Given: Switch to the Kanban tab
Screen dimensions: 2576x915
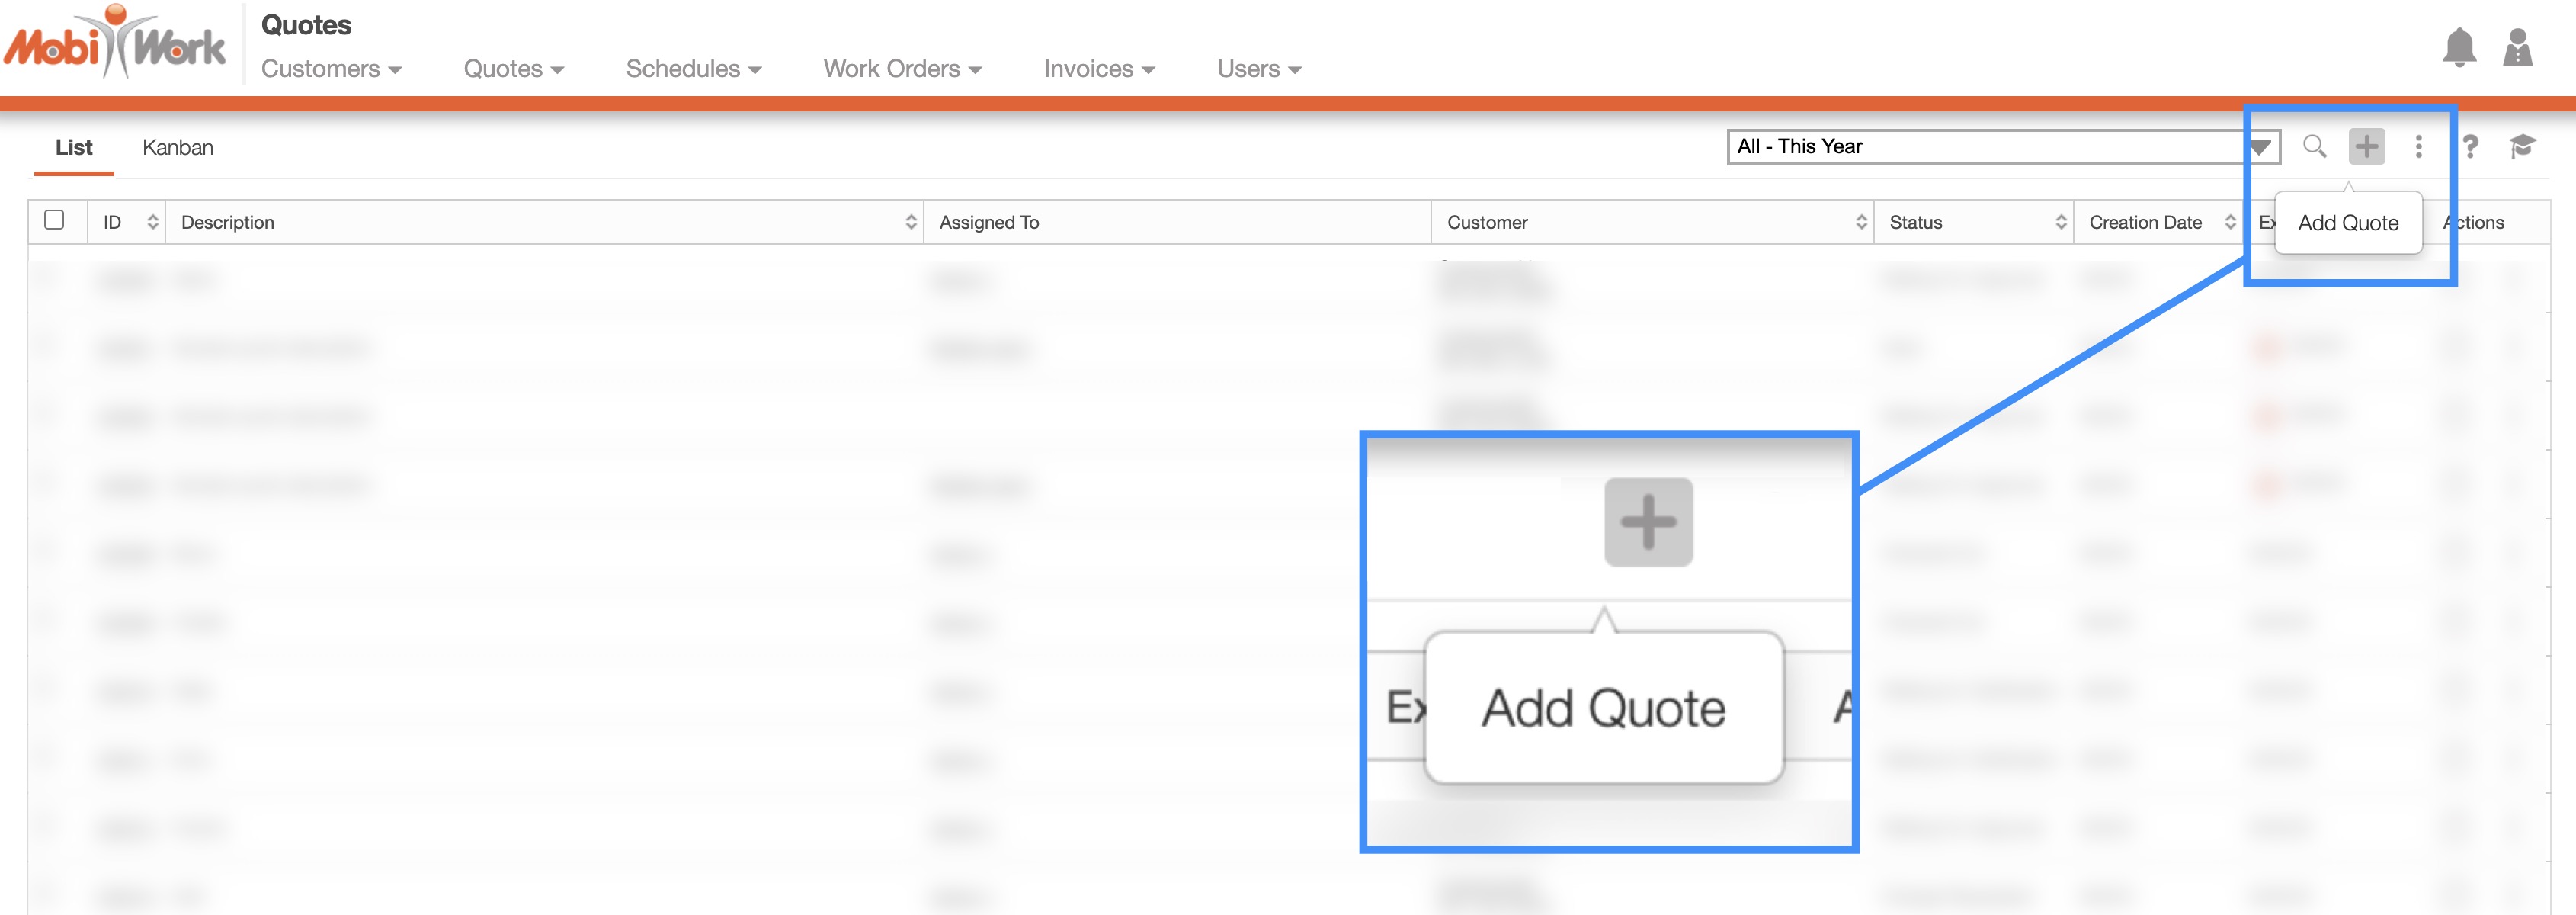Looking at the screenshot, I should (x=177, y=148).
